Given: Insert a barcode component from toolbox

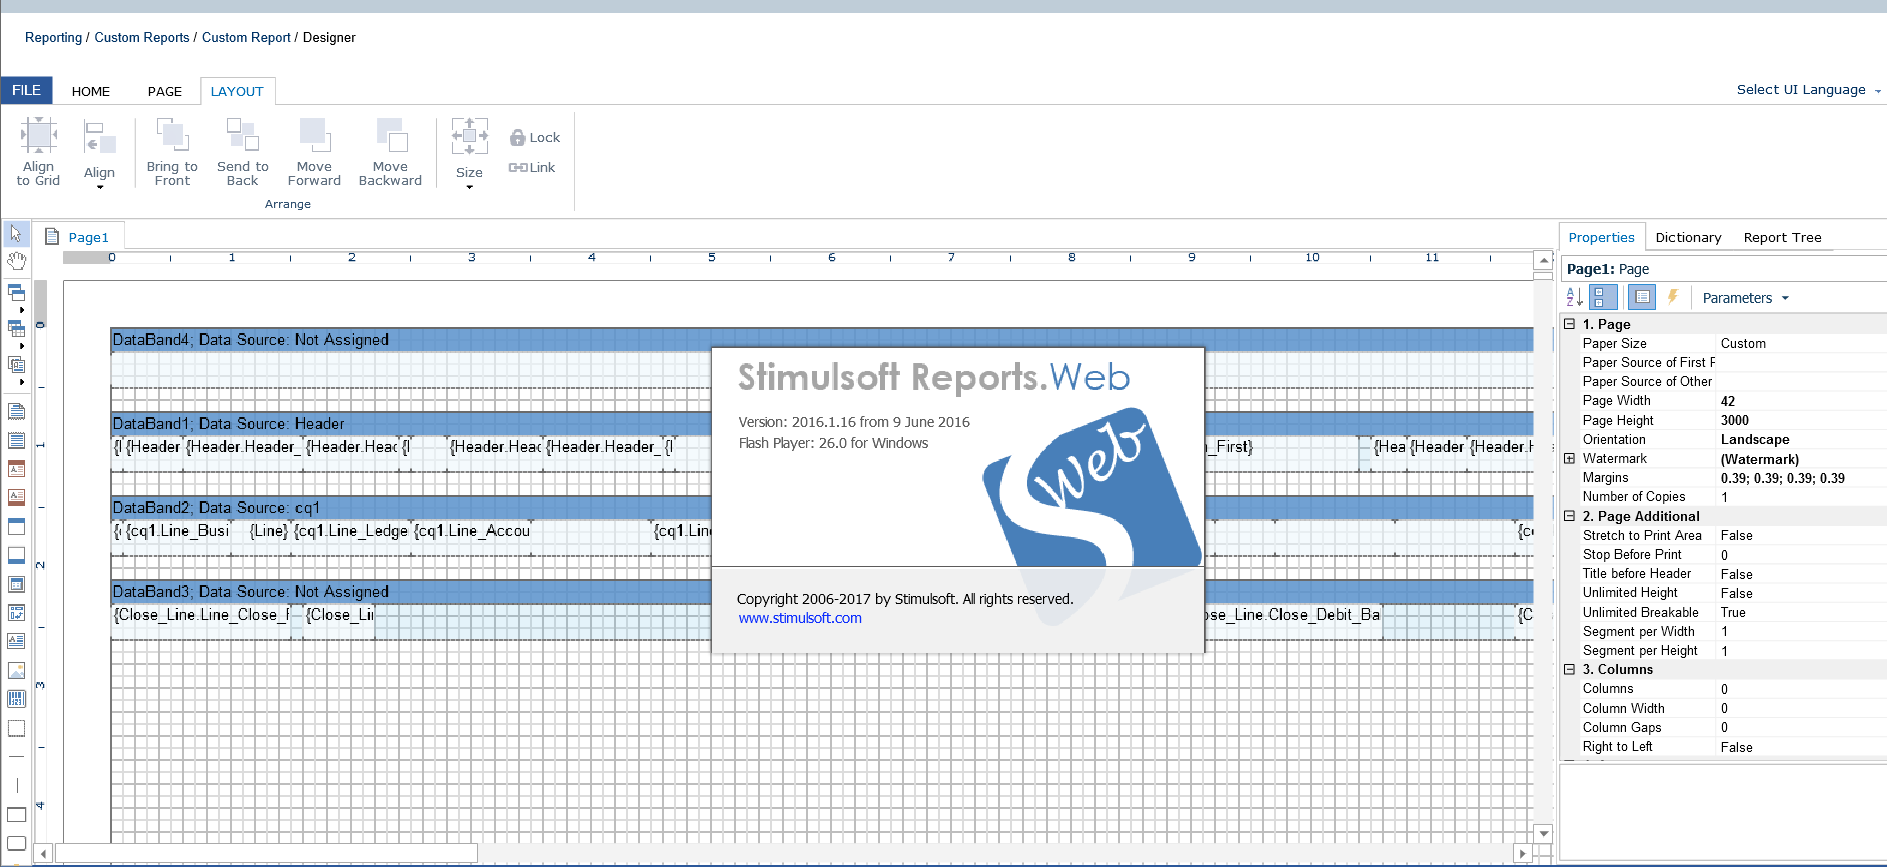Looking at the screenshot, I should [16, 699].
